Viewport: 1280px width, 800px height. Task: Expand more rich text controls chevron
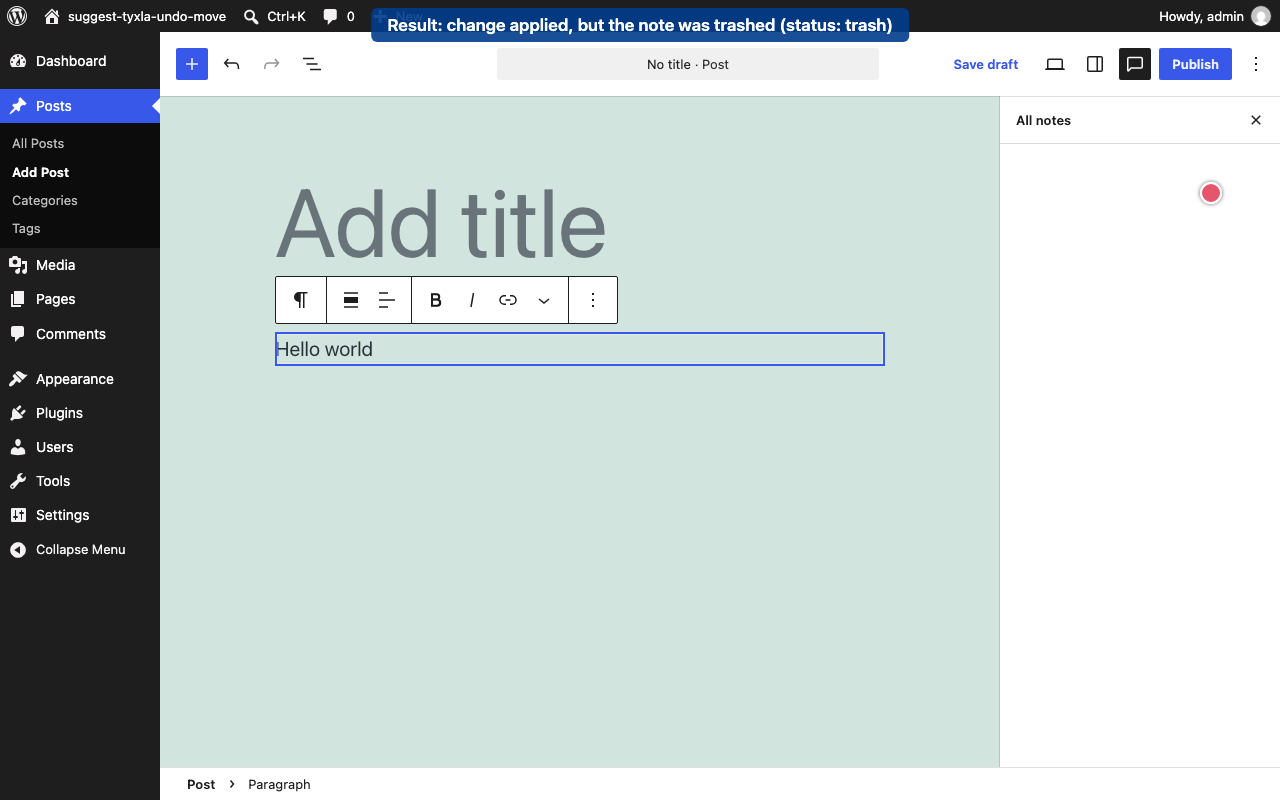point(544,300)
